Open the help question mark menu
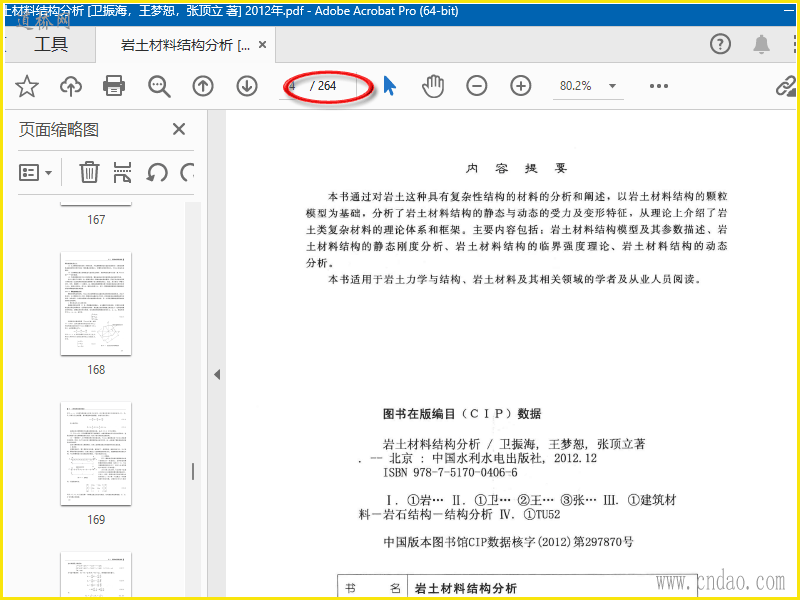Screen dimensions: 800x600 coord(720,44)
